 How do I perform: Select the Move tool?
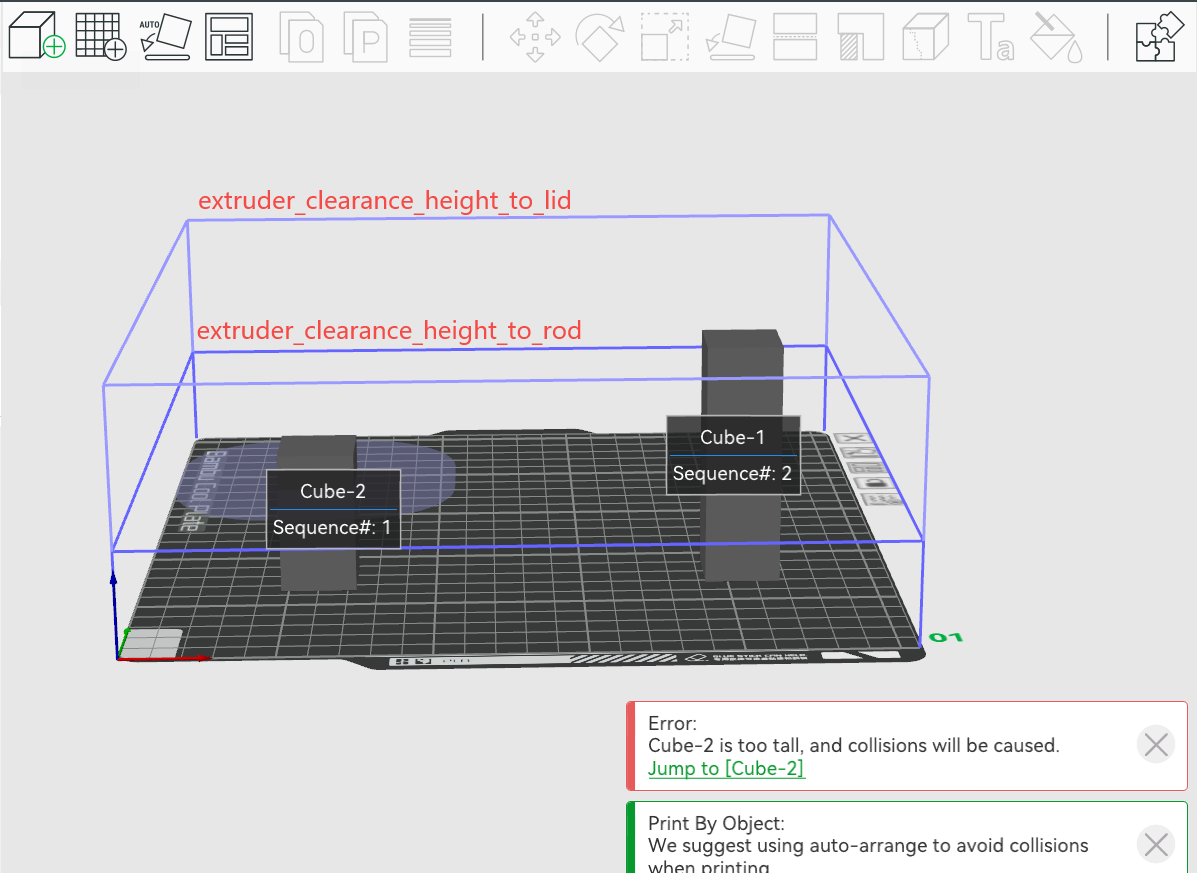535,37
